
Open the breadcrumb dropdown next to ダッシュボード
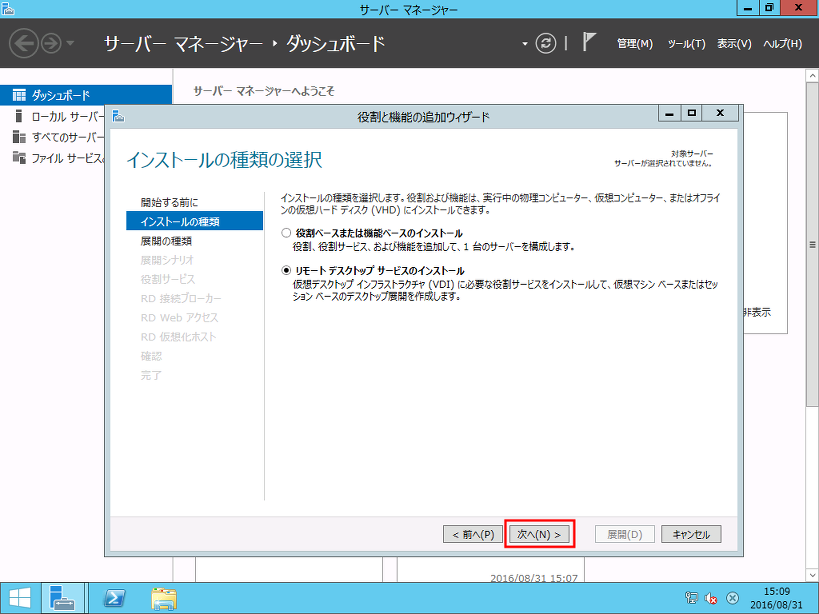tap(526, 43)
